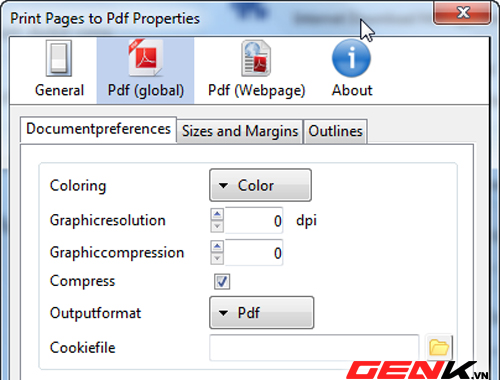This screenshot has width=500, height=380.
Task: Increase Graphicresolution with up arrow
Action: (x=217, y=214)
